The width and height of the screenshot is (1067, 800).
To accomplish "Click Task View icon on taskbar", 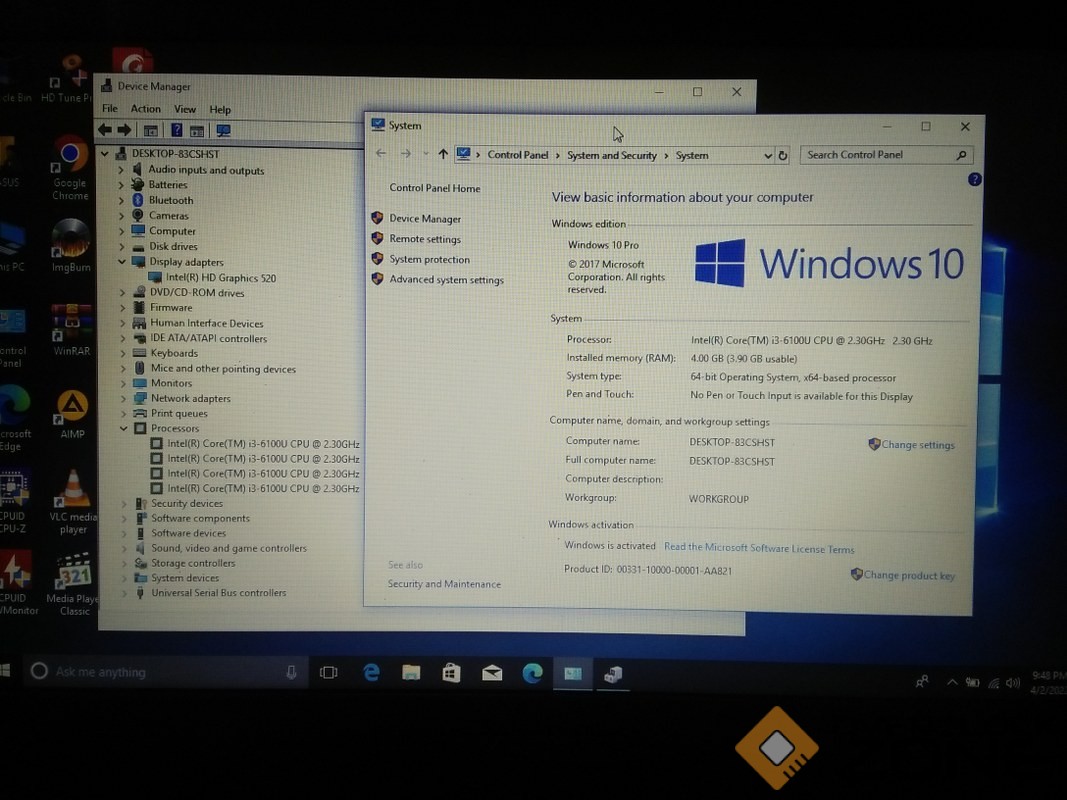I will point(329,673).
